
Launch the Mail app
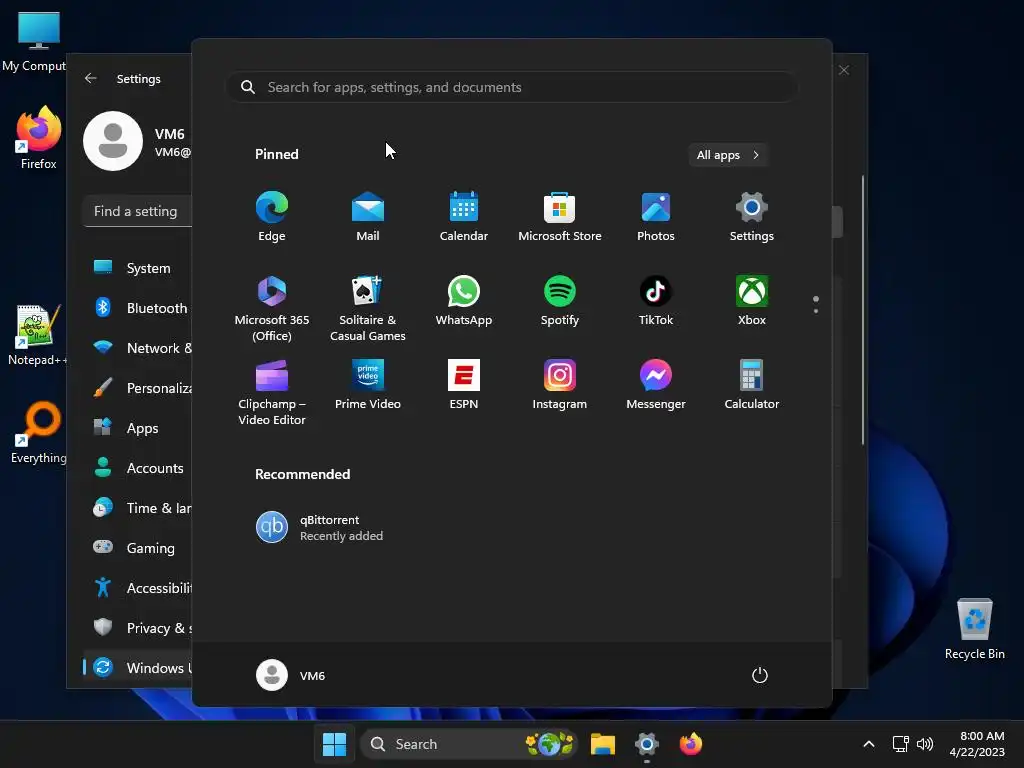click(x=368, y=217)
